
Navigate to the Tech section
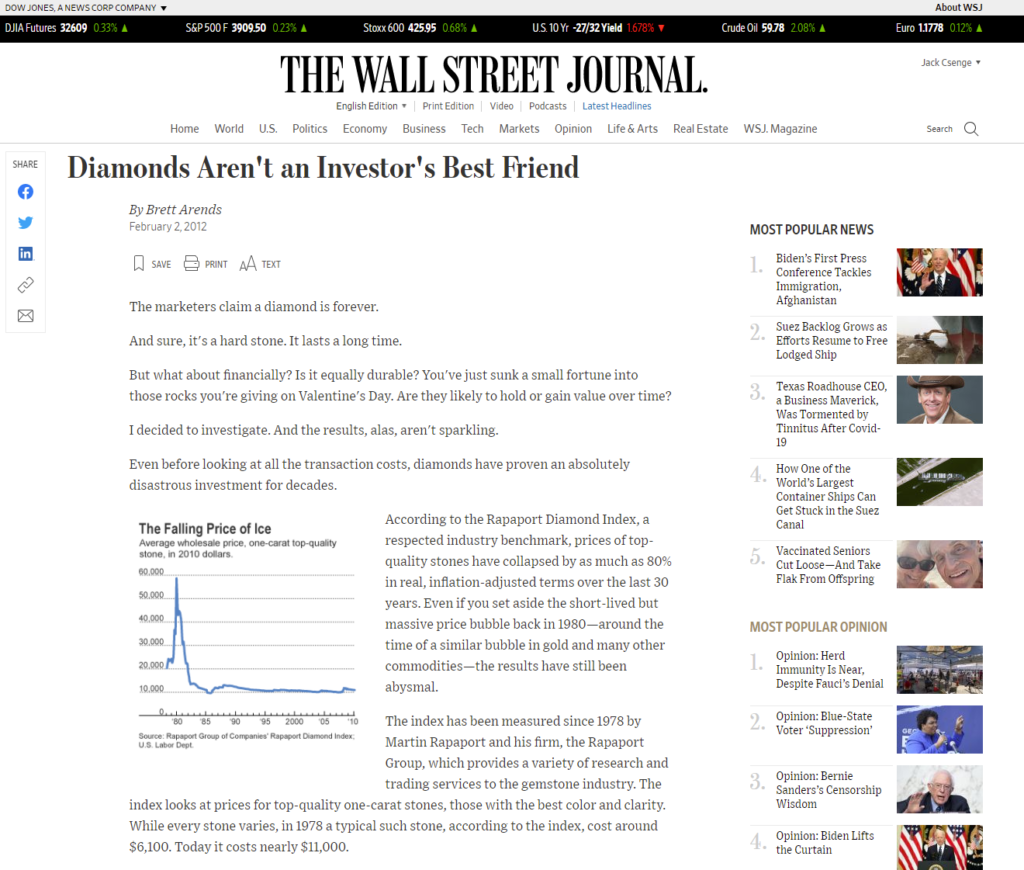(472, 129)
